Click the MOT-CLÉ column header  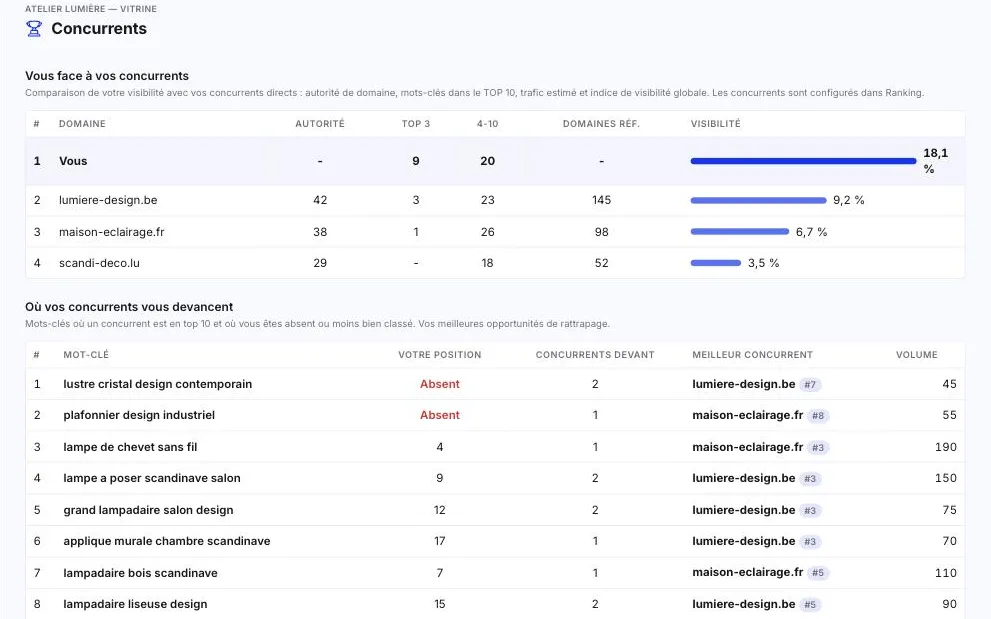[86, 355]
